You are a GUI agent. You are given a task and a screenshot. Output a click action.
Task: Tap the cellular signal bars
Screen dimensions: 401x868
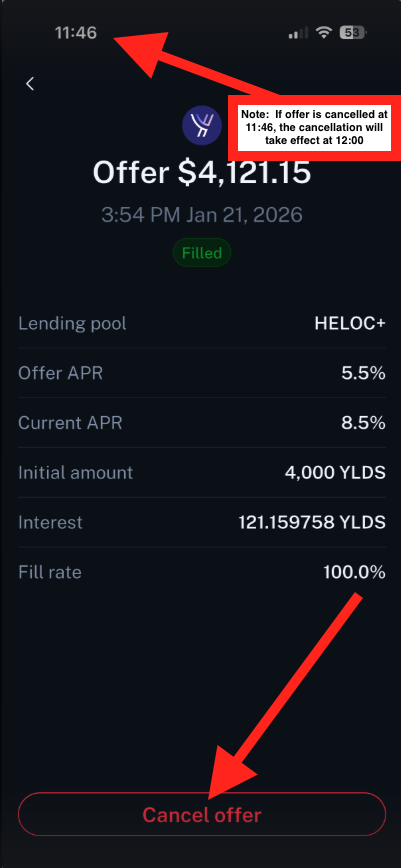click(x=299, y=34)
